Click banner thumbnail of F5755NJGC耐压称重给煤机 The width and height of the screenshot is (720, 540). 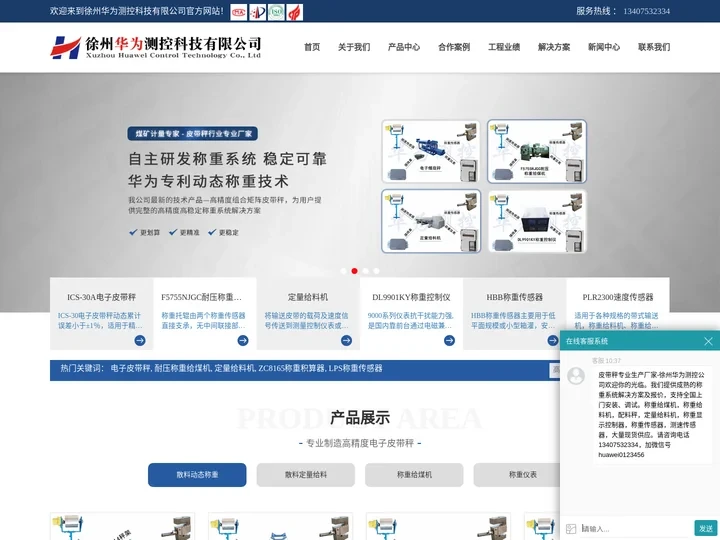point(537,151)
